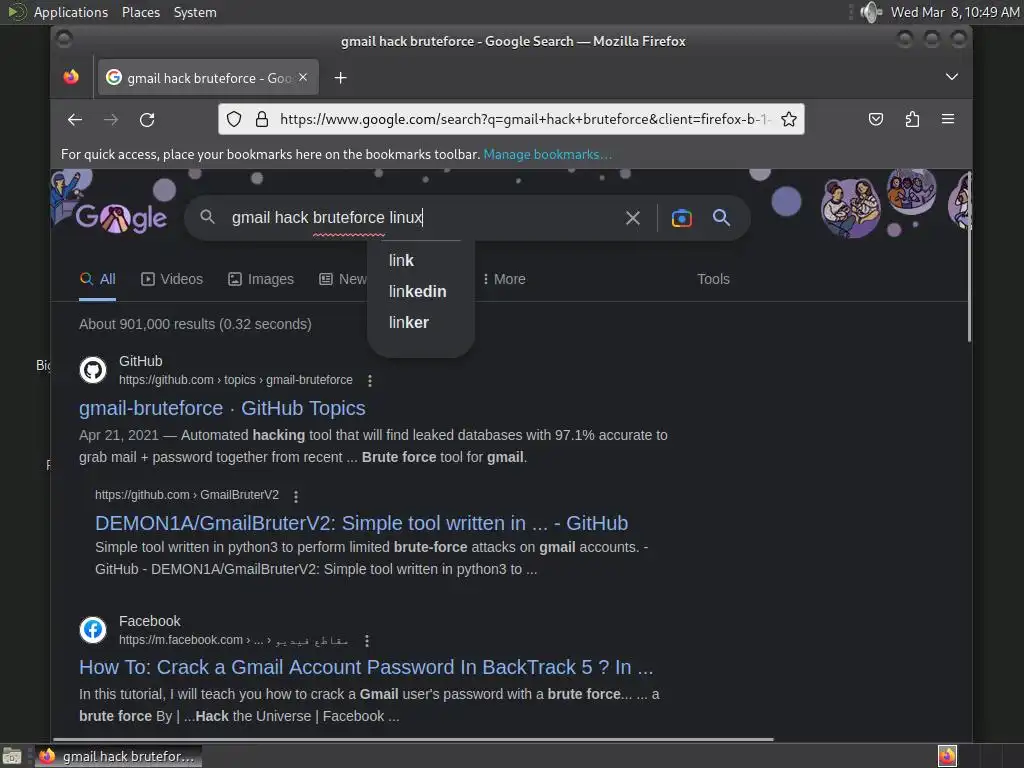This screenshot has height=768, width=1024.
Task: Open options for GitHub Topics result
Action: pos(370,380)
